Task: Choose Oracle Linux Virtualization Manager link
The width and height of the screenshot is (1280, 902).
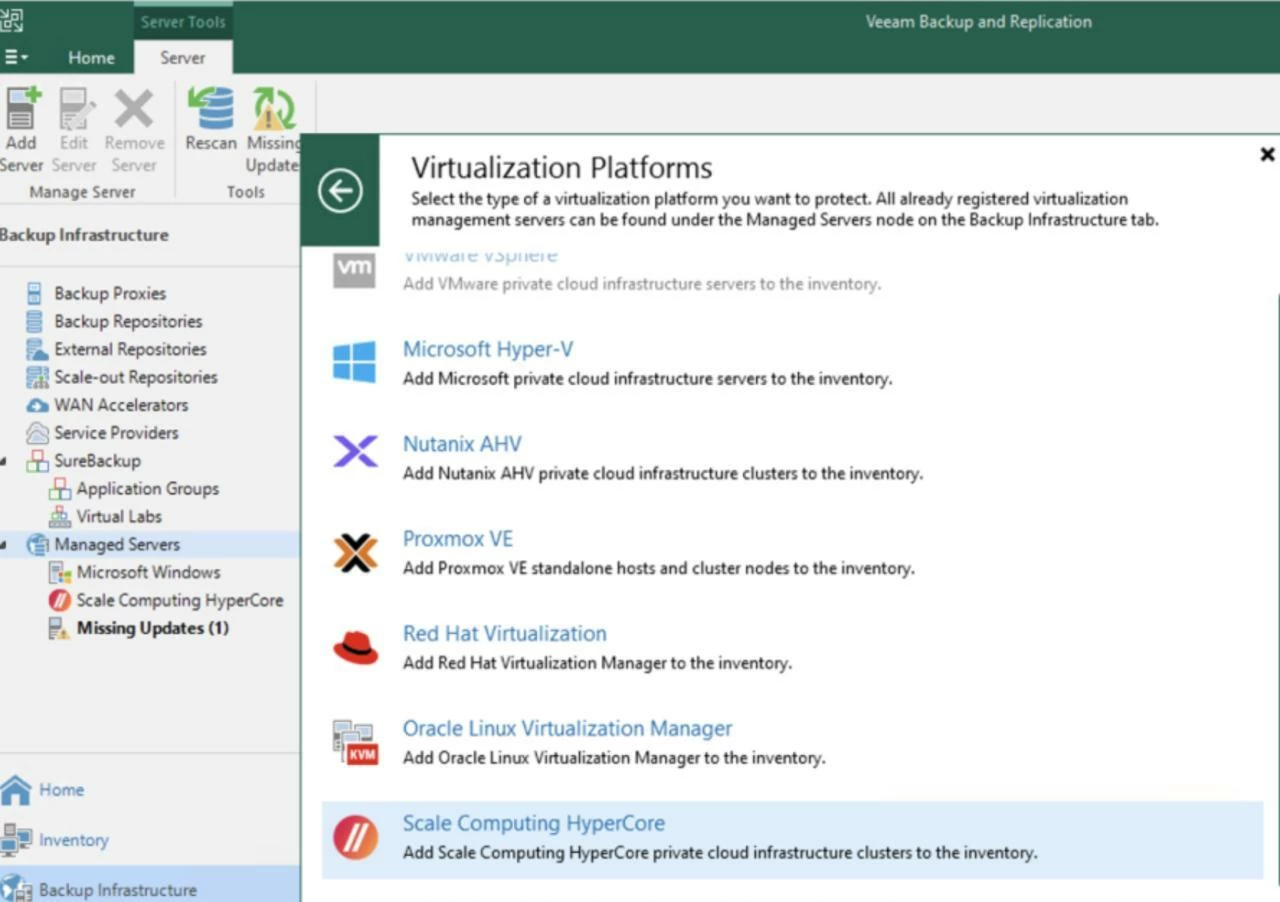Action: click(567, 729)
